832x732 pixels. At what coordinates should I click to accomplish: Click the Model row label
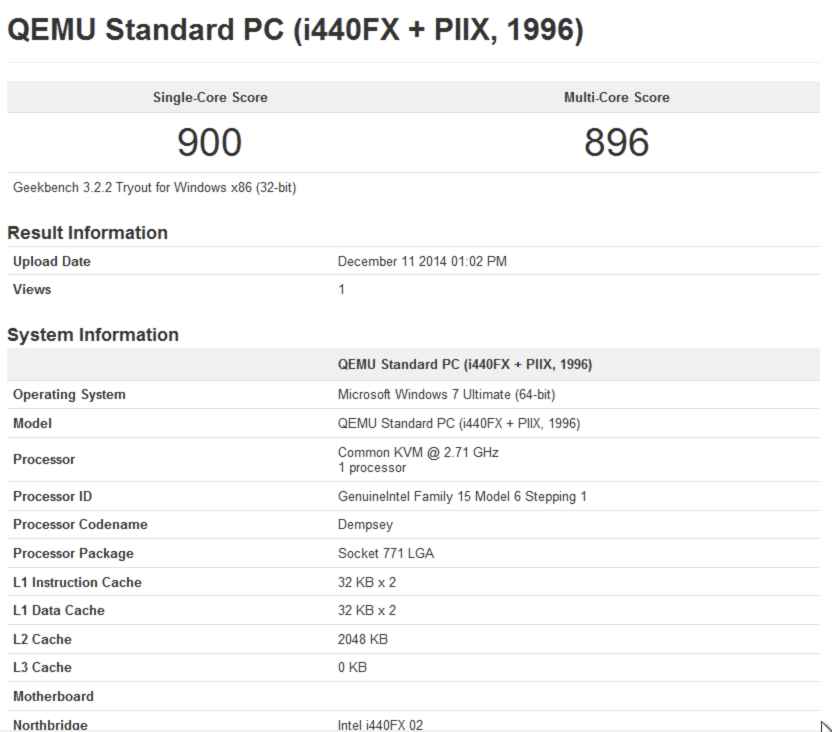pyautogui.click(x=33, y=423)
